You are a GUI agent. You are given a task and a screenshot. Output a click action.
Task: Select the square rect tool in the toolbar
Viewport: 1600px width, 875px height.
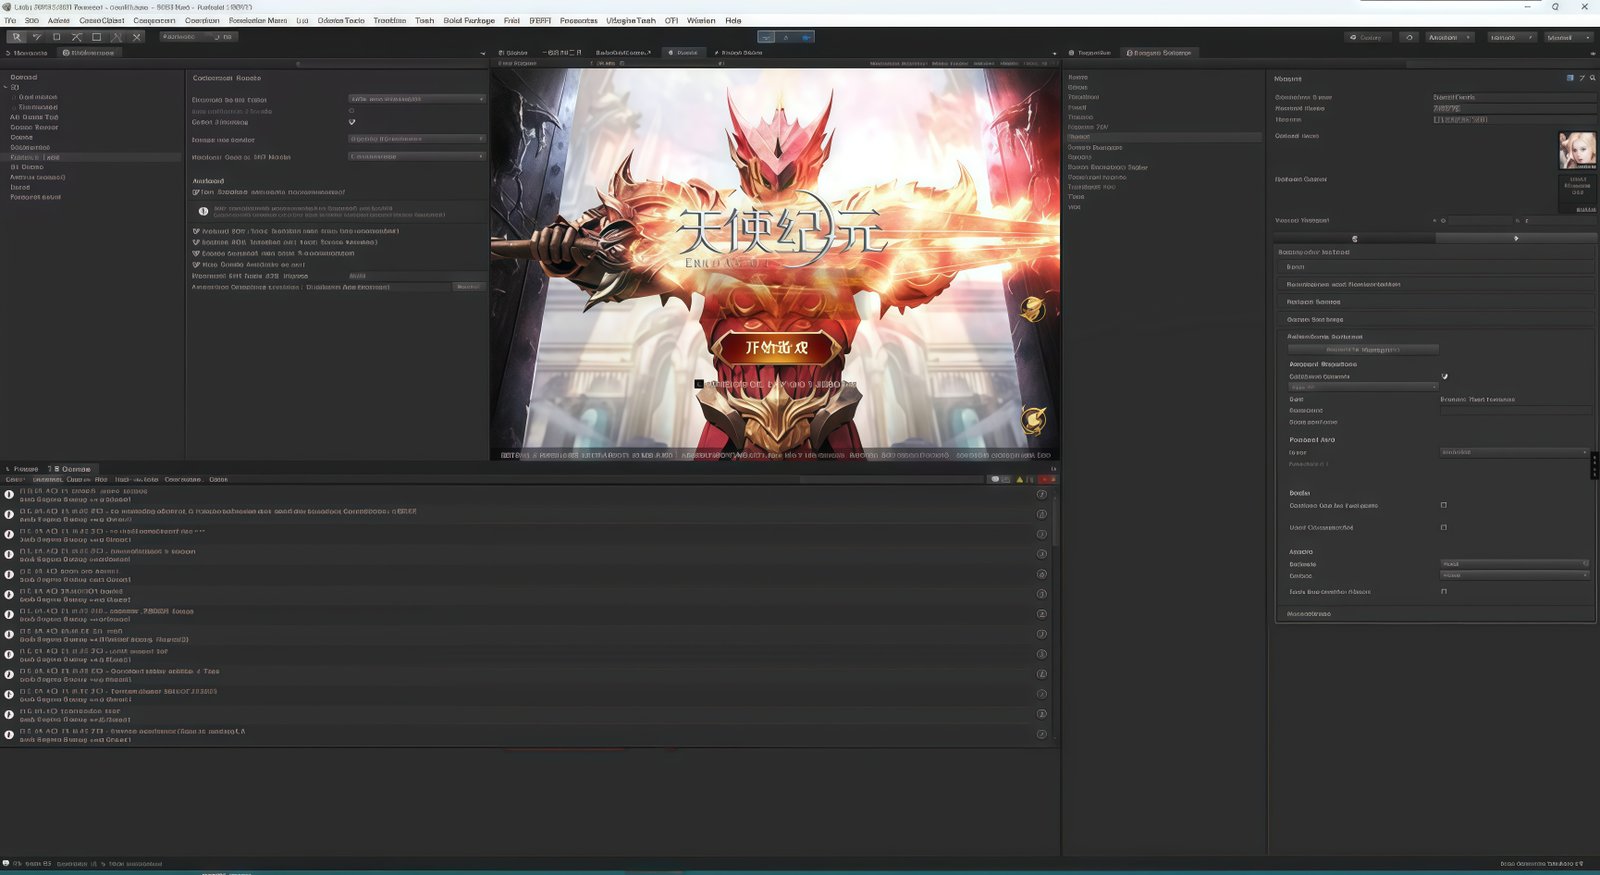pyautogui.click(x=96, y=37)
